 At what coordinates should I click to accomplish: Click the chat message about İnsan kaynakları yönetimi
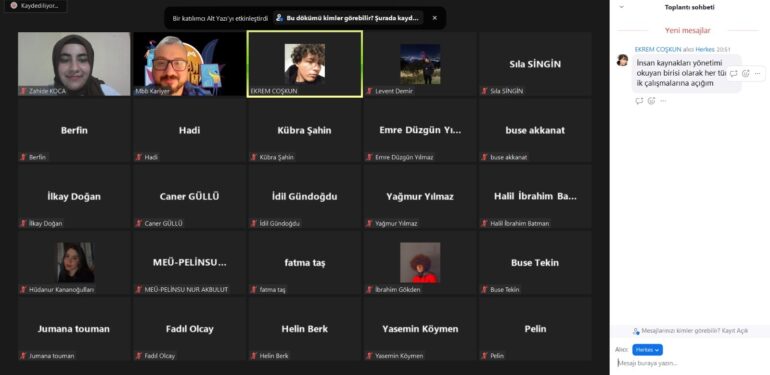(x=686, y=73)
